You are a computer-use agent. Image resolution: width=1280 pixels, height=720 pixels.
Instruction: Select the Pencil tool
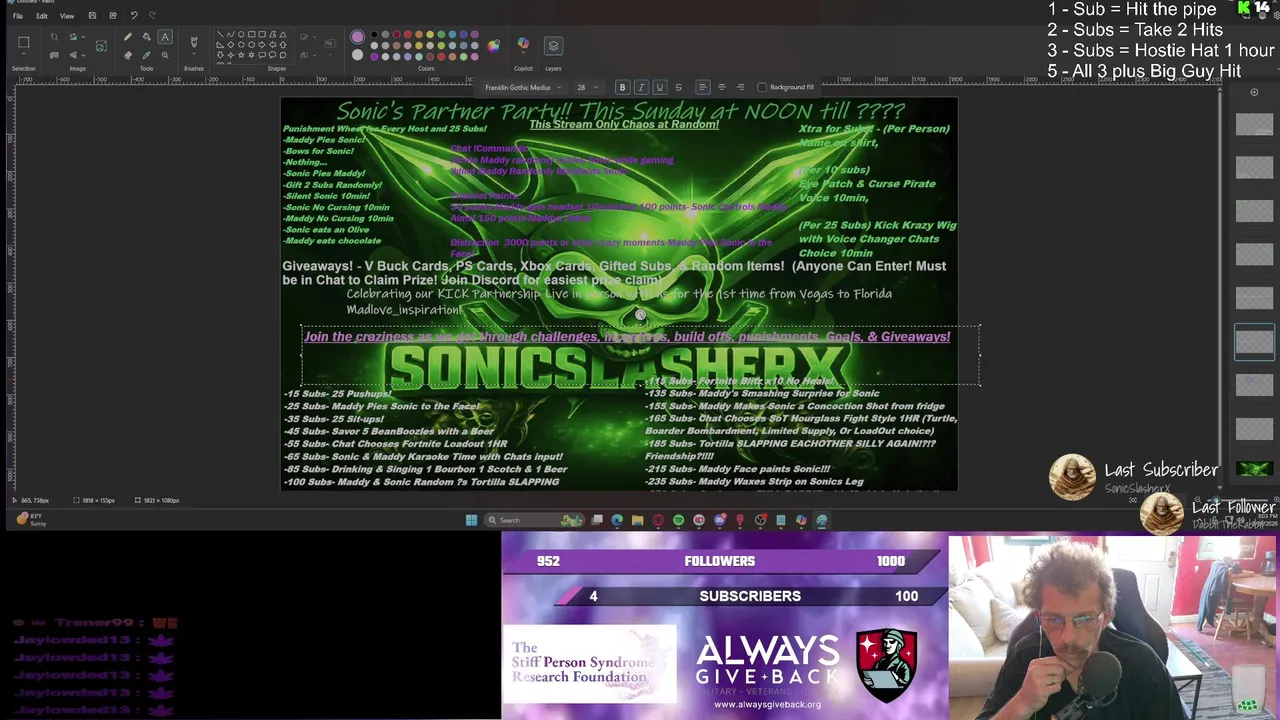(x=128, y=37)
